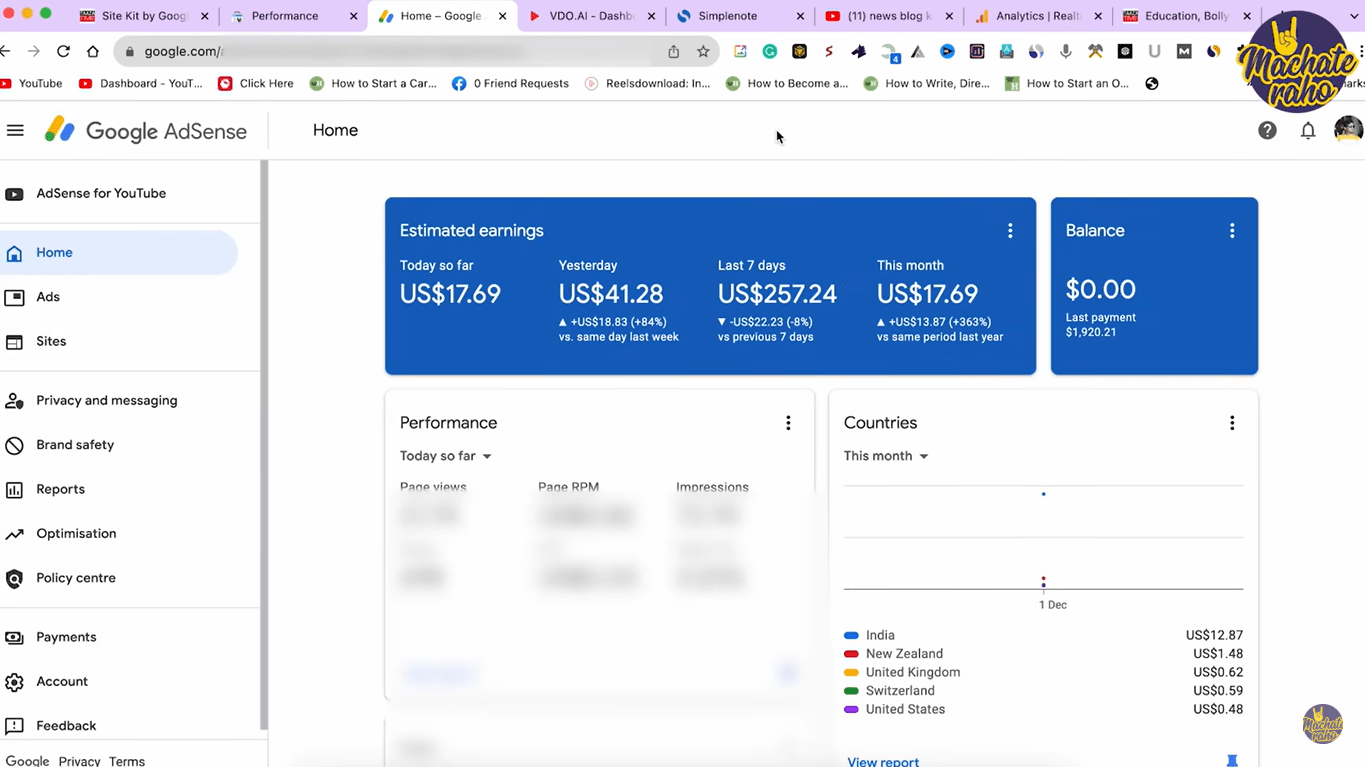Screen dimensions: 1365x767
Task: Bookmark this page with star icon
Action: [703, 51]
